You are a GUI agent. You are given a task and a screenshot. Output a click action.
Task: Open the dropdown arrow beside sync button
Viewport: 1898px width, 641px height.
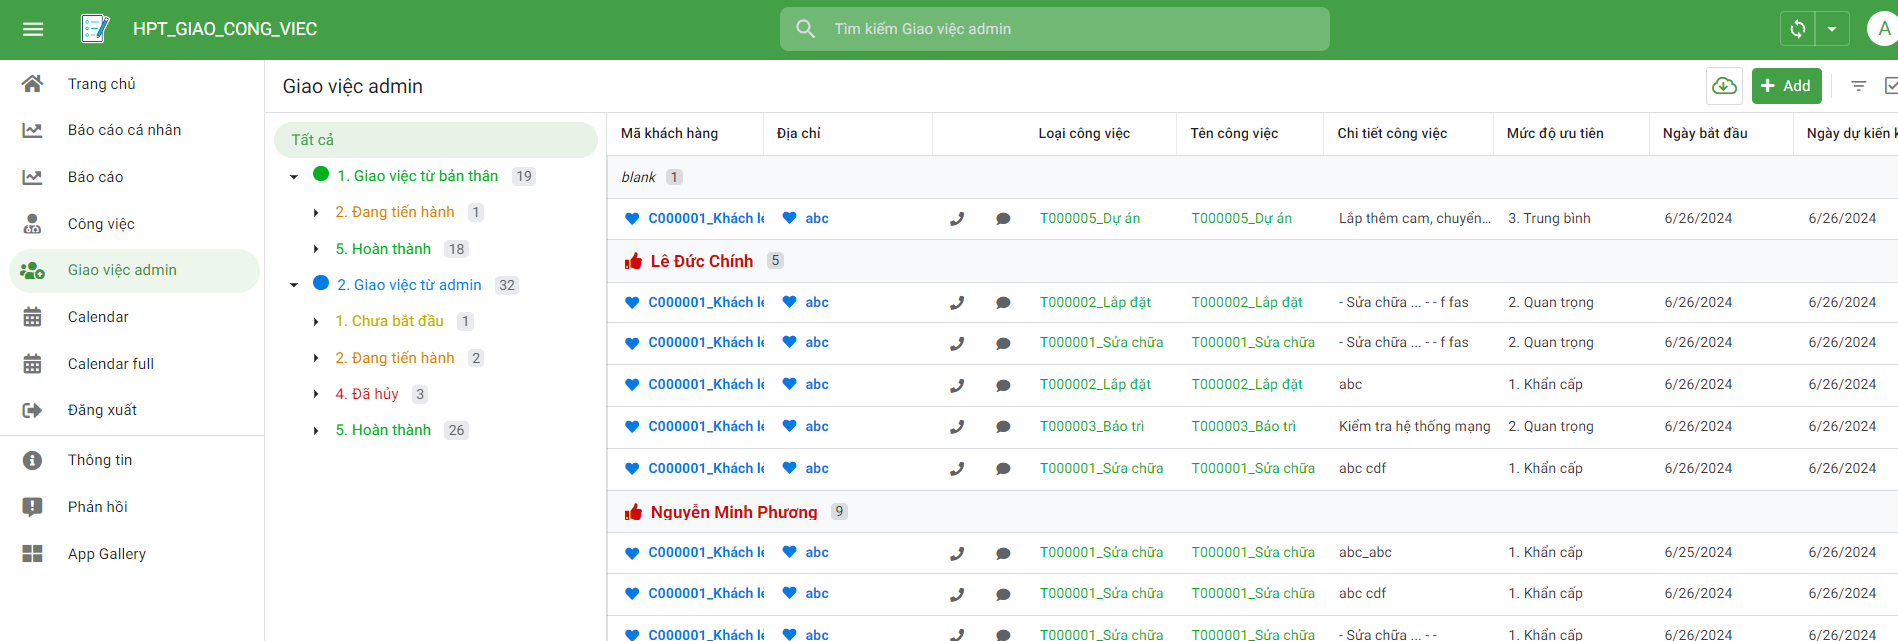point(1832,29)
